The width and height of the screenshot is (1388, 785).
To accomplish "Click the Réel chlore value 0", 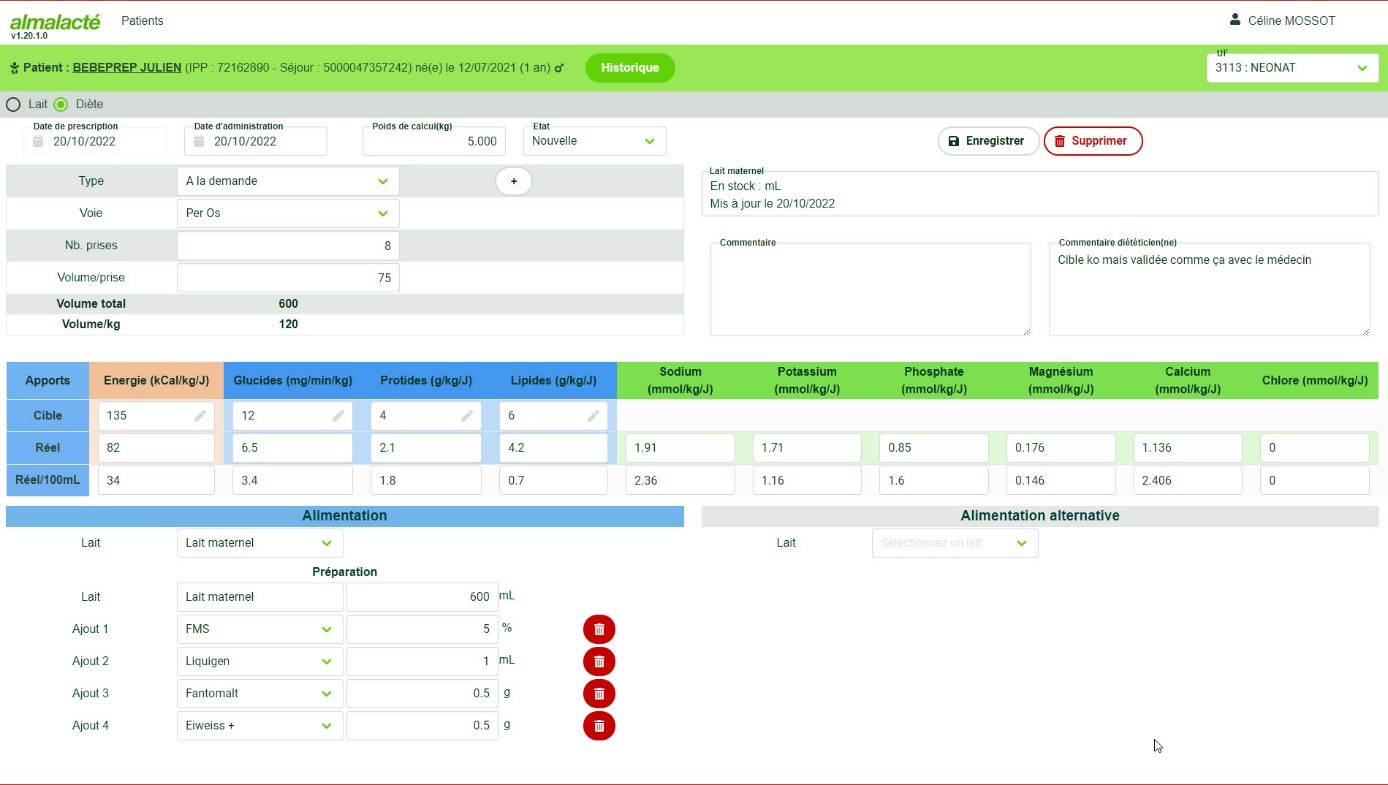I will 1315,448.
